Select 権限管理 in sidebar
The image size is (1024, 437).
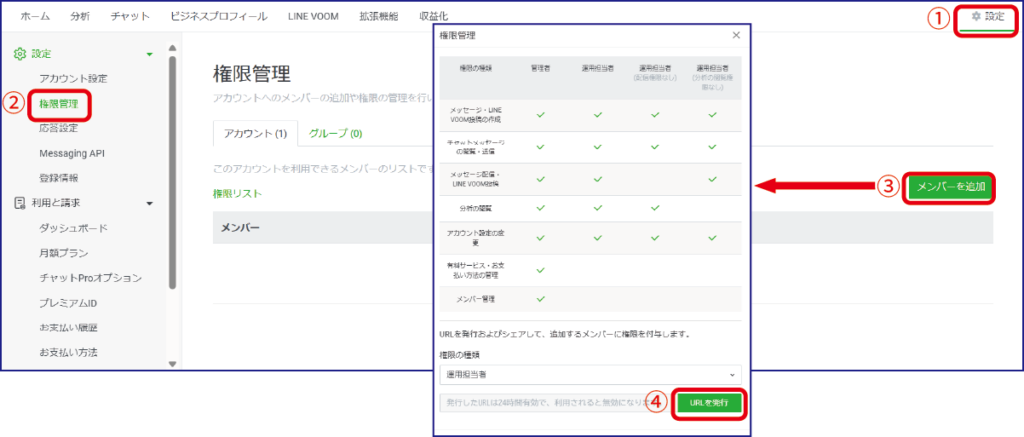point(58,103)
